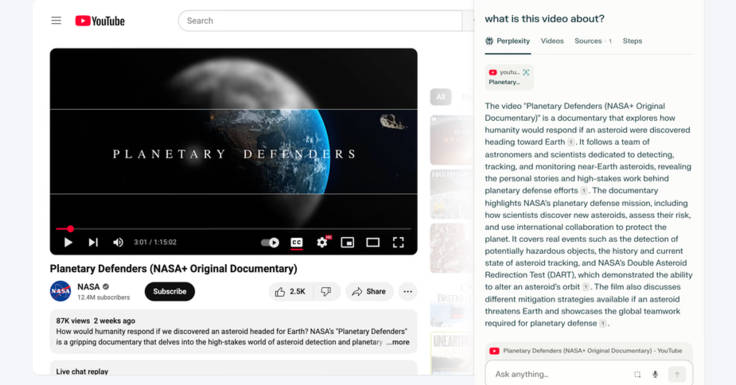Play the Planetary Defenders video
Screen dimensions: 736x385
68,242
